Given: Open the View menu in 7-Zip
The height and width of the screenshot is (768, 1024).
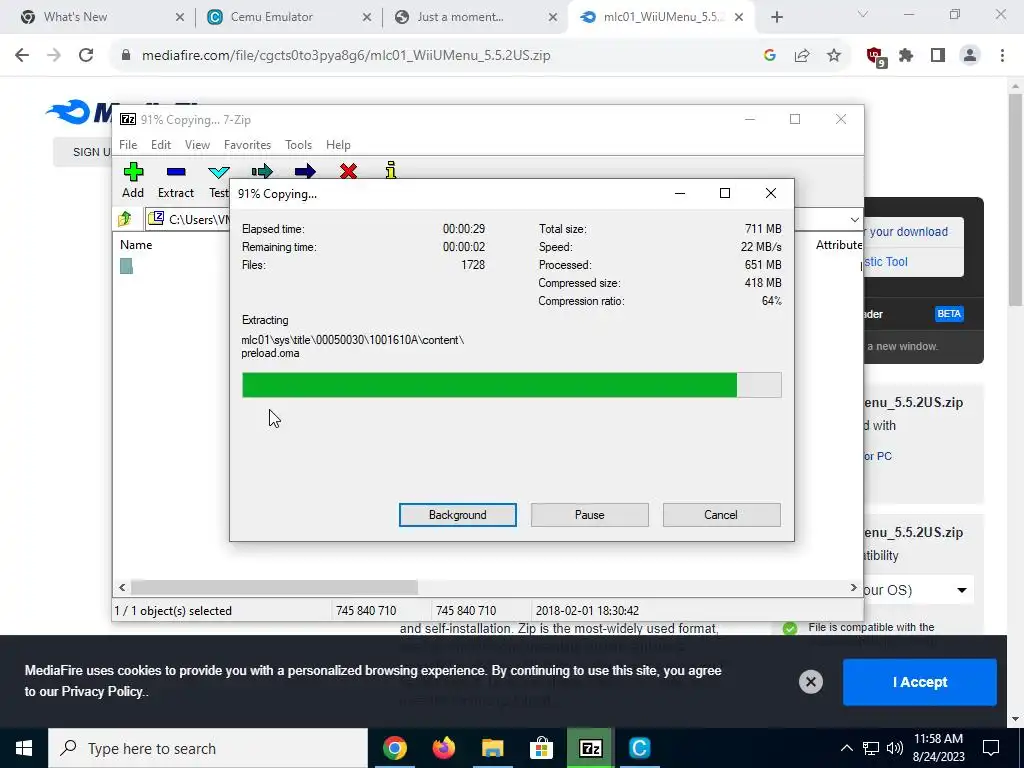Looking at the screenshot, I should pos(197,145).
